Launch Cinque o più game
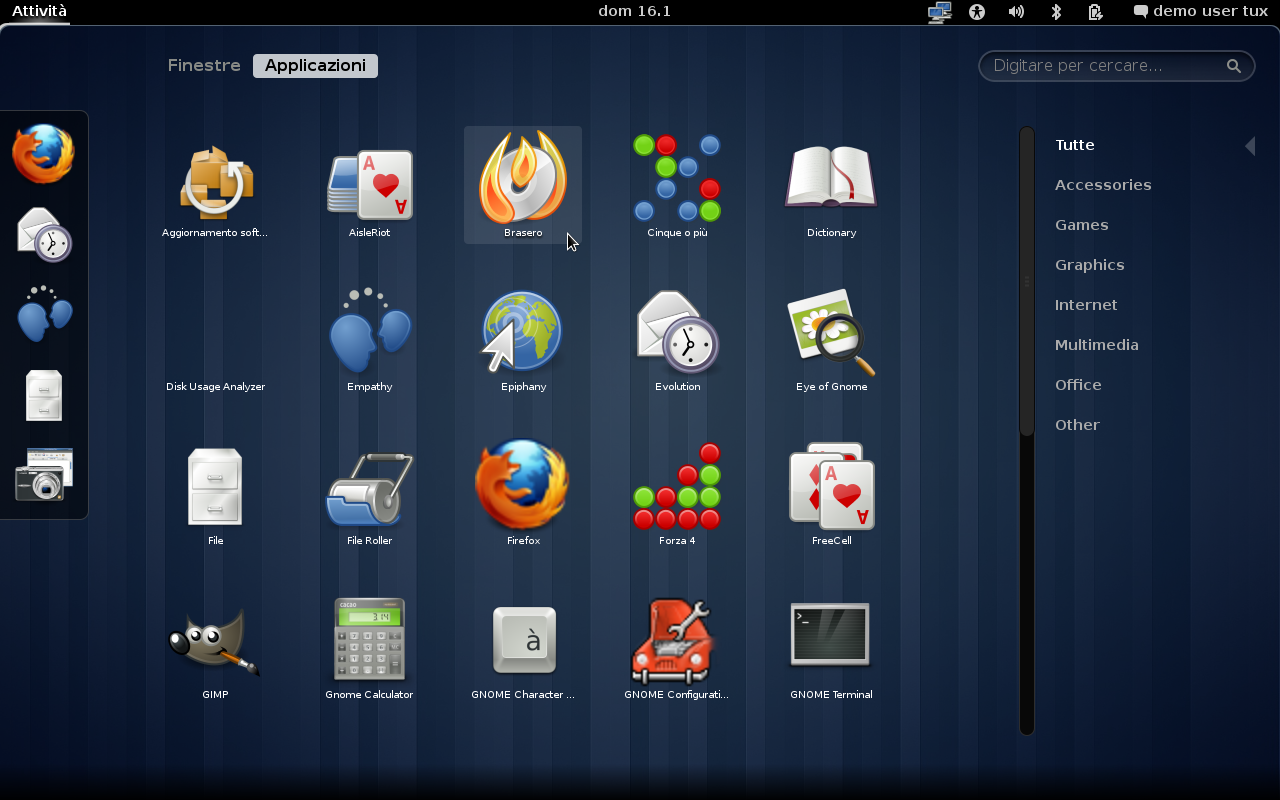Screen dimensions: 1280x800 [677, 186]
